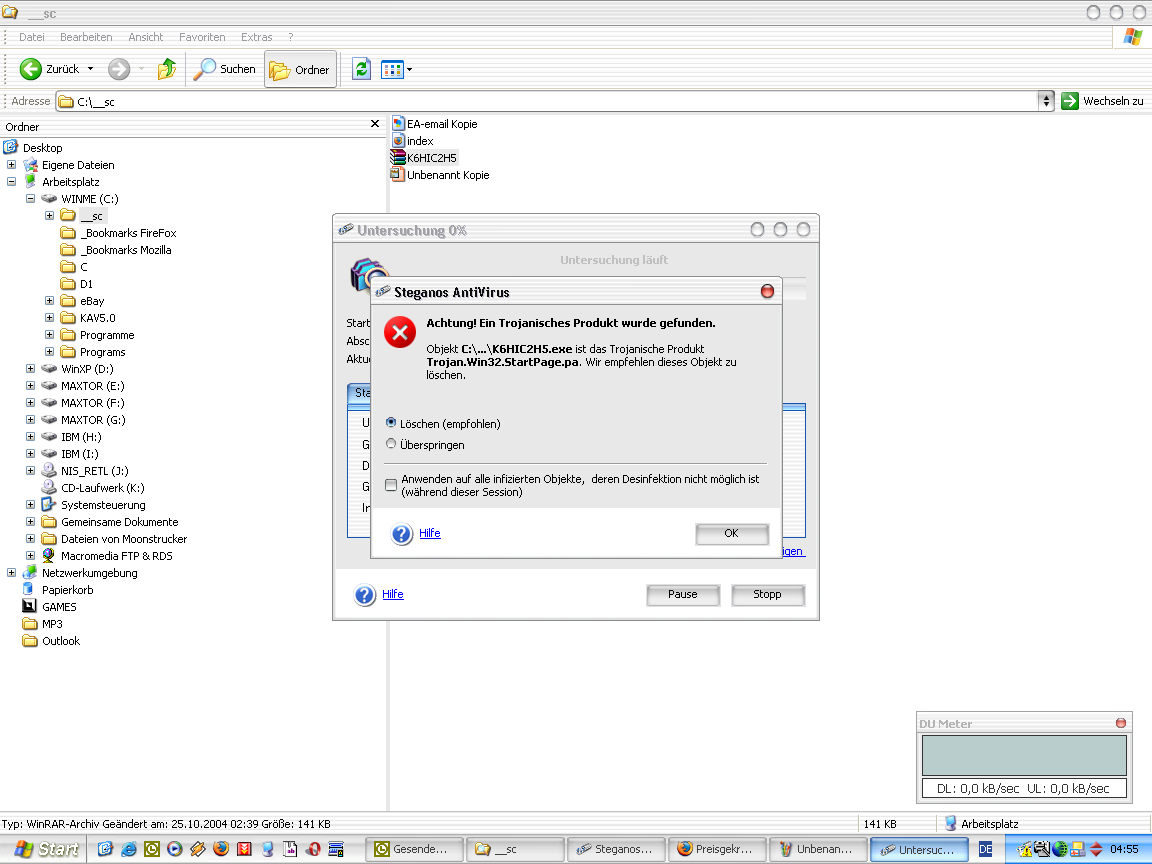This screenshot has height=864, width=1152.
Task: Expand KAV5.0 folder node
Action: click(49, 317)
